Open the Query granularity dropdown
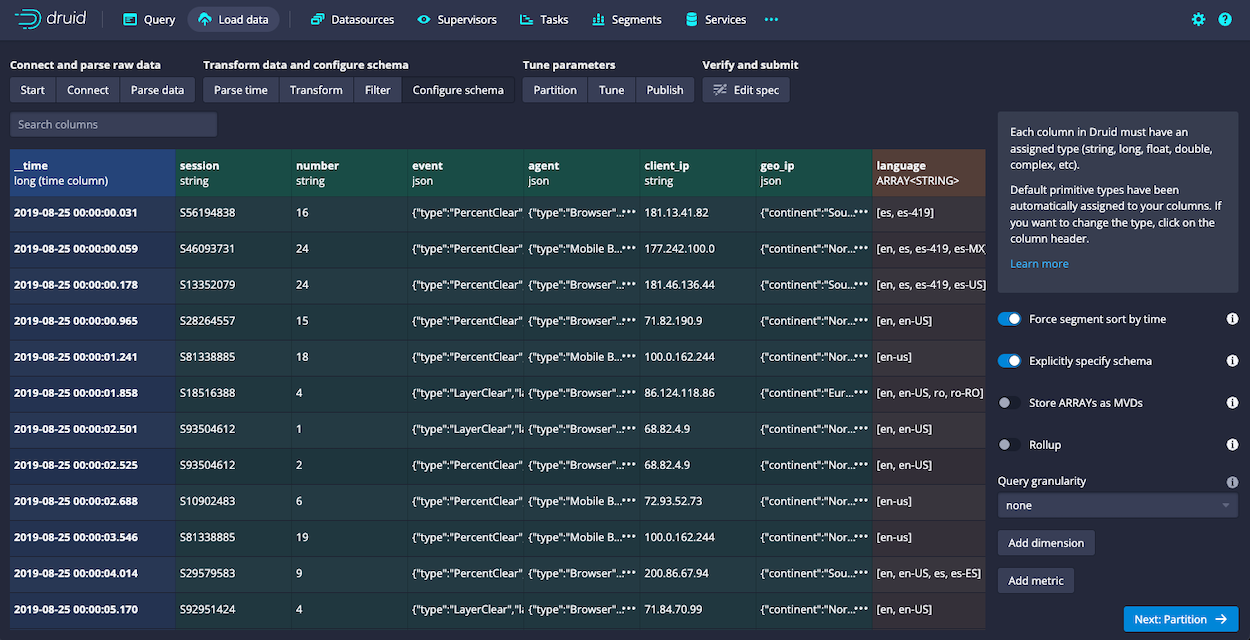 (1117, 506)
